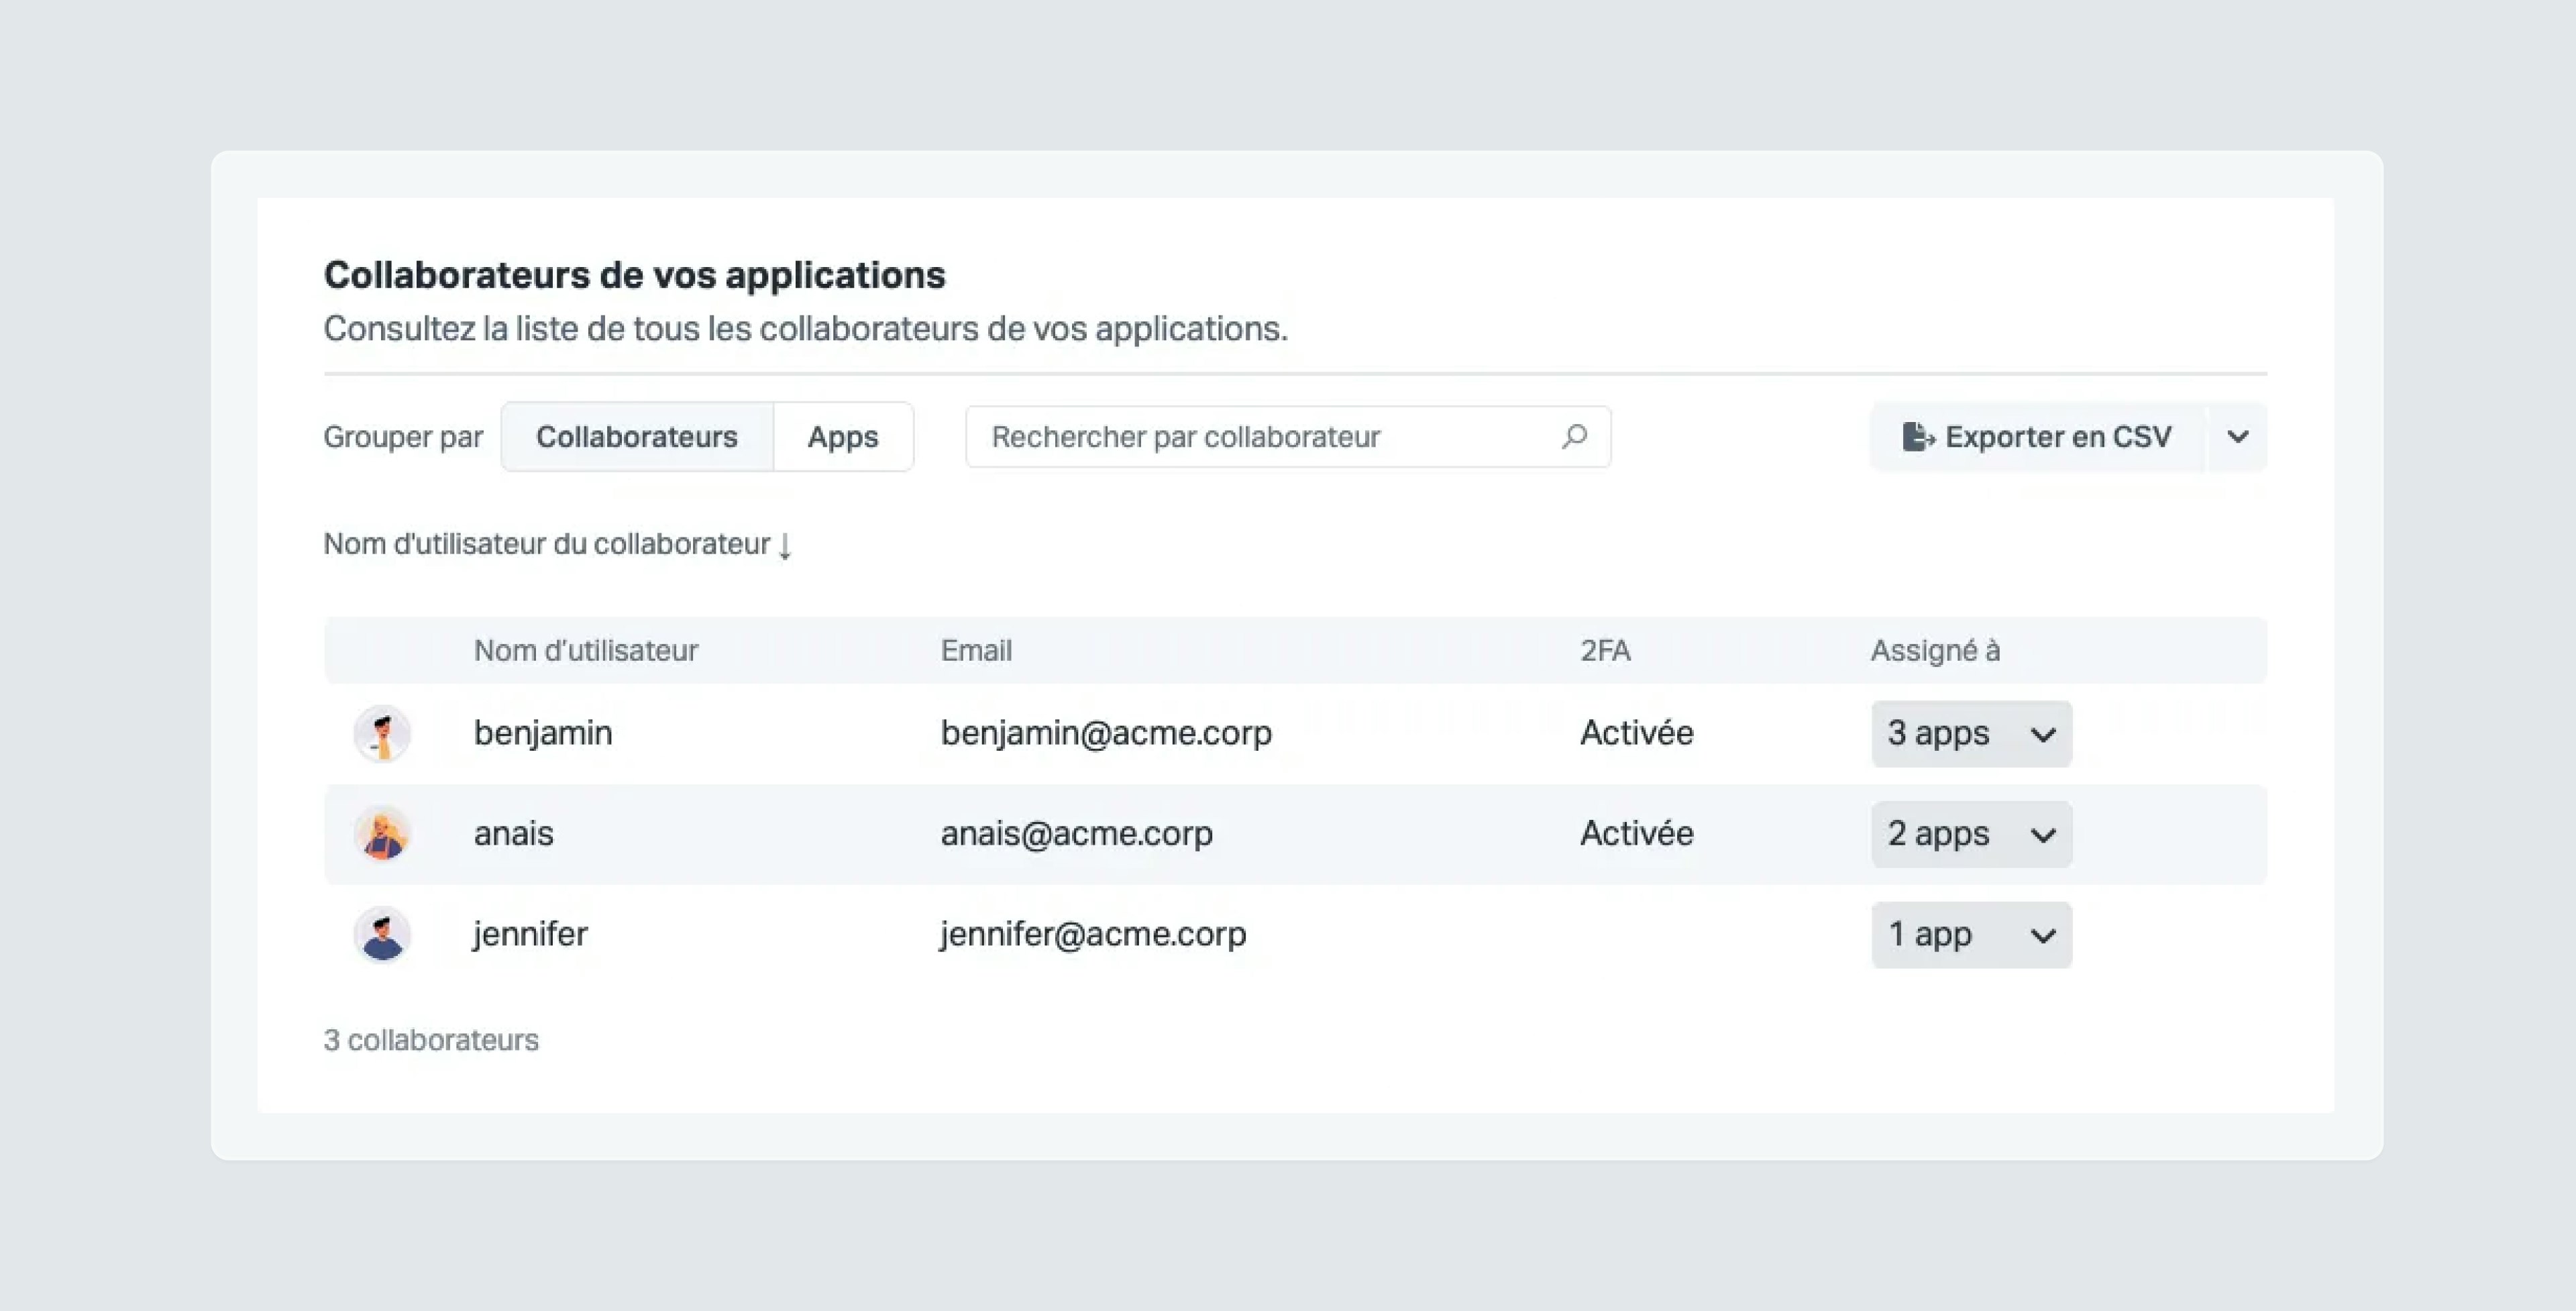Click the CSV export file icon
Screen dimensions: 2576x1311
click(x=1917, y=437)
